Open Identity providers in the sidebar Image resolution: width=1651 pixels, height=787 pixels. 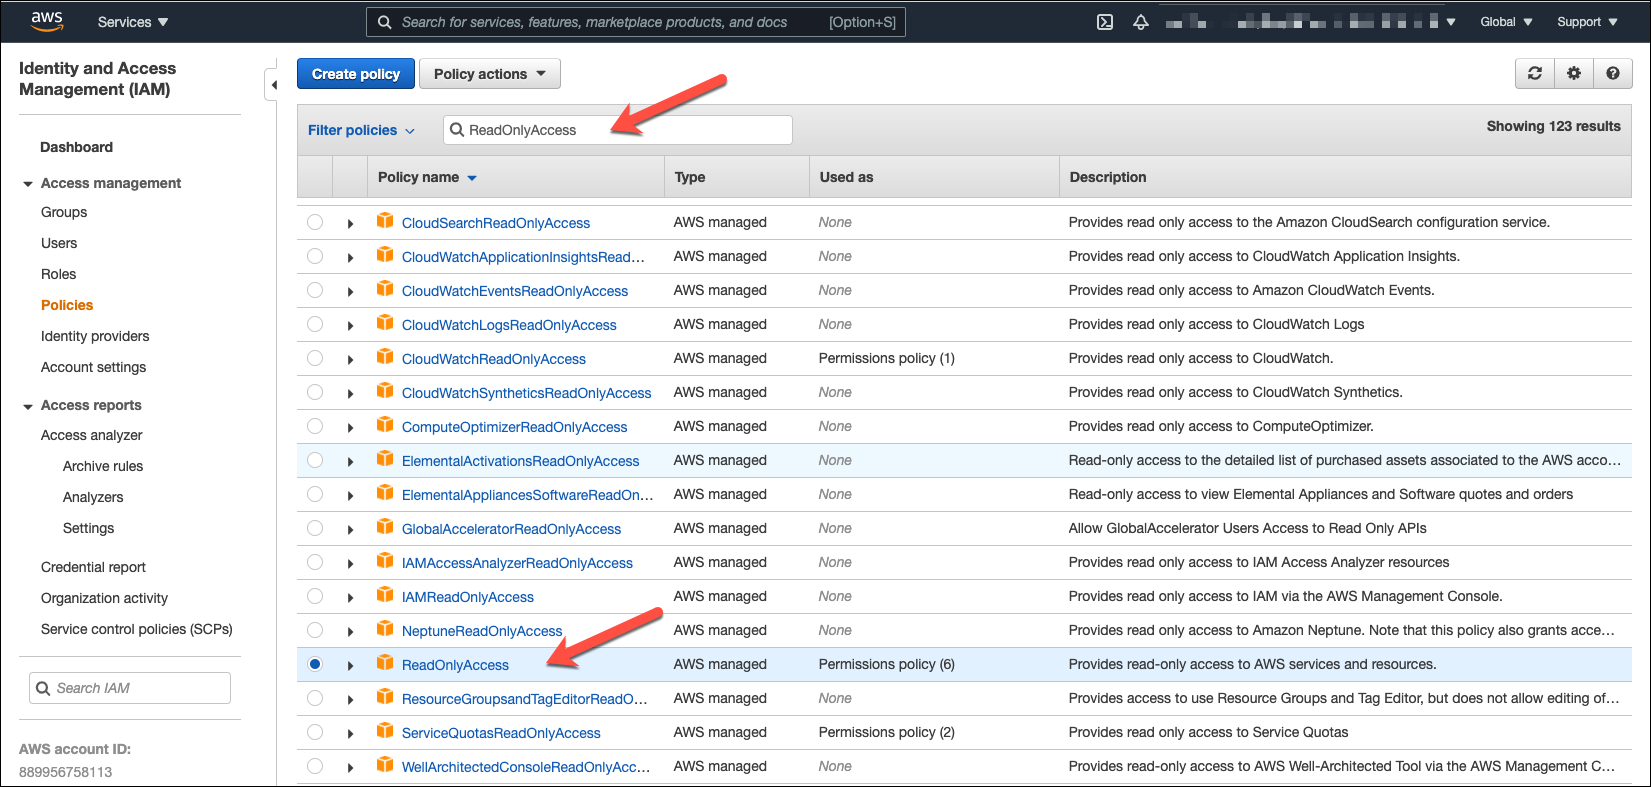click(x=95, y=336)
